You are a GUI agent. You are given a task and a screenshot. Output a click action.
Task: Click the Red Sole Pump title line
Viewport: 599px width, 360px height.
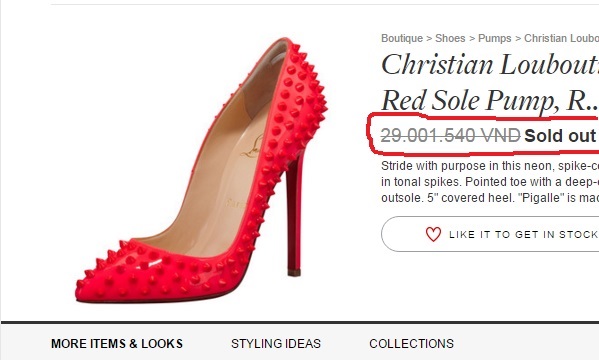click(490, 100)
